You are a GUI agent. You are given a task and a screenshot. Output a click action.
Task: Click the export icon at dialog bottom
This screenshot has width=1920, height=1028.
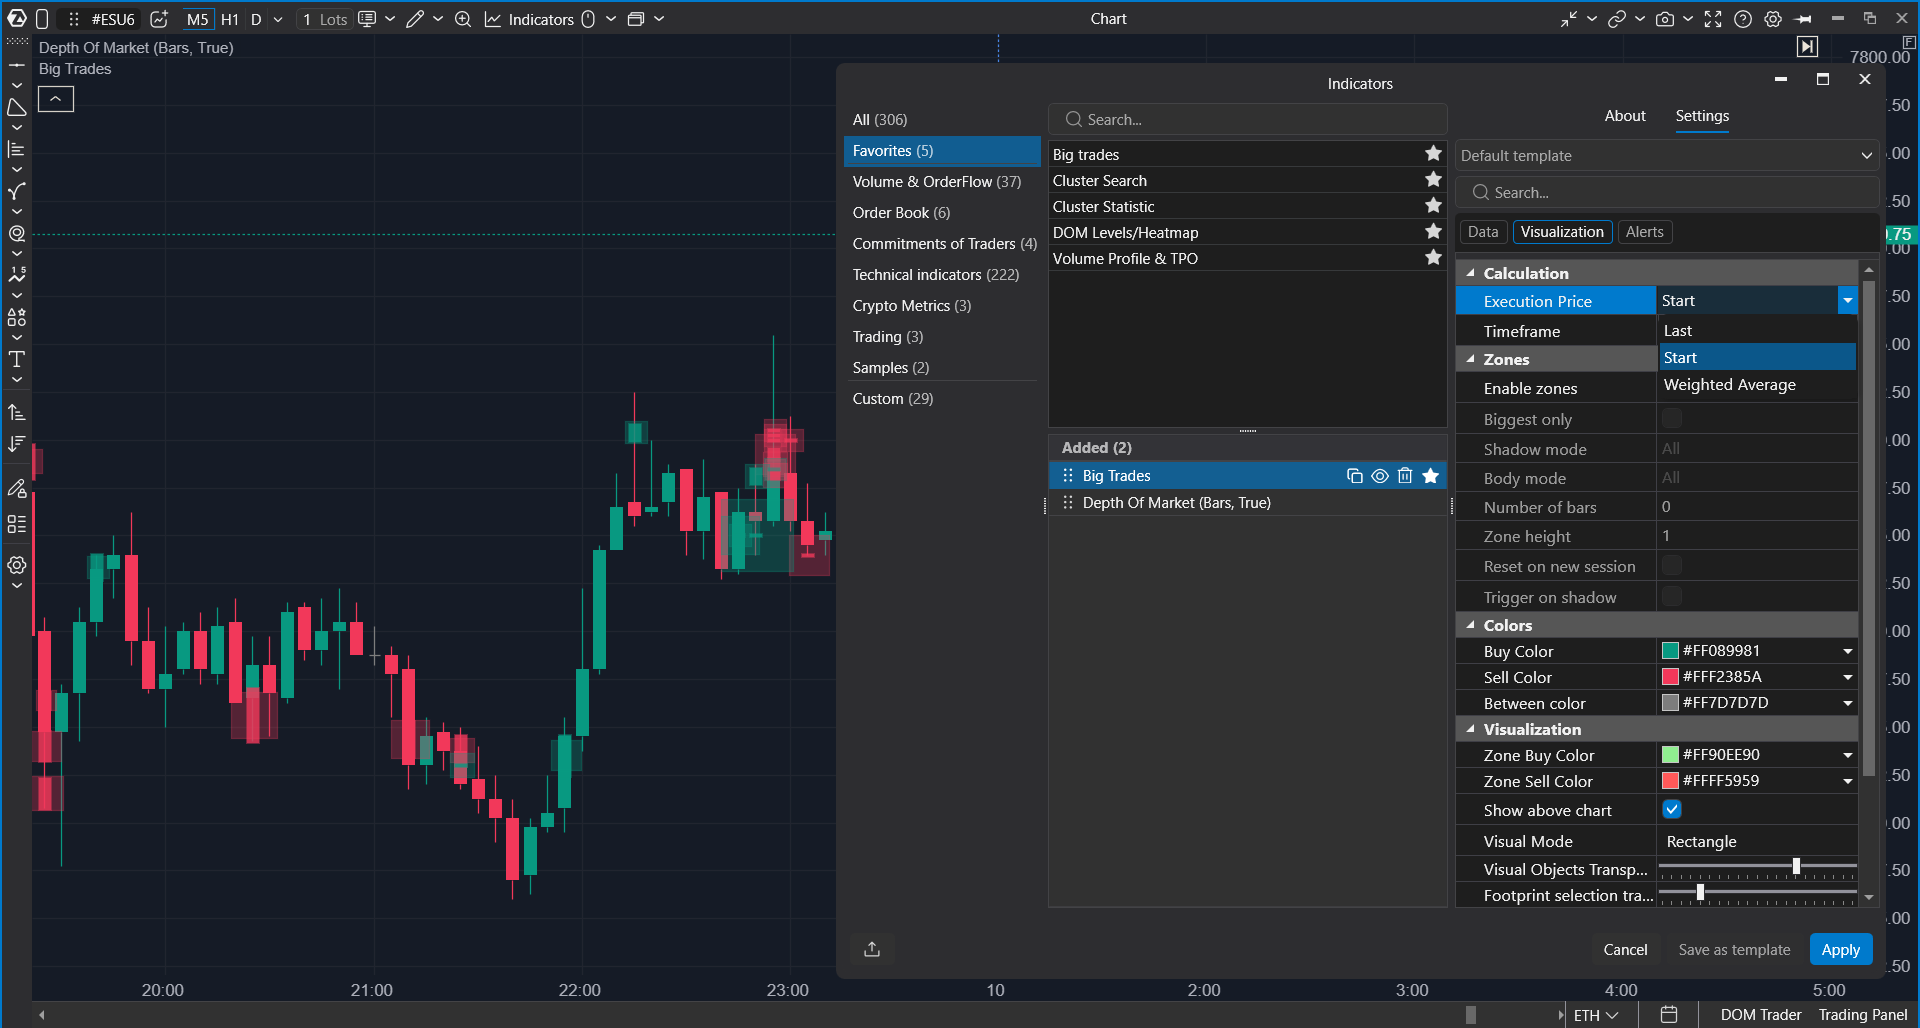click(872, 949)
